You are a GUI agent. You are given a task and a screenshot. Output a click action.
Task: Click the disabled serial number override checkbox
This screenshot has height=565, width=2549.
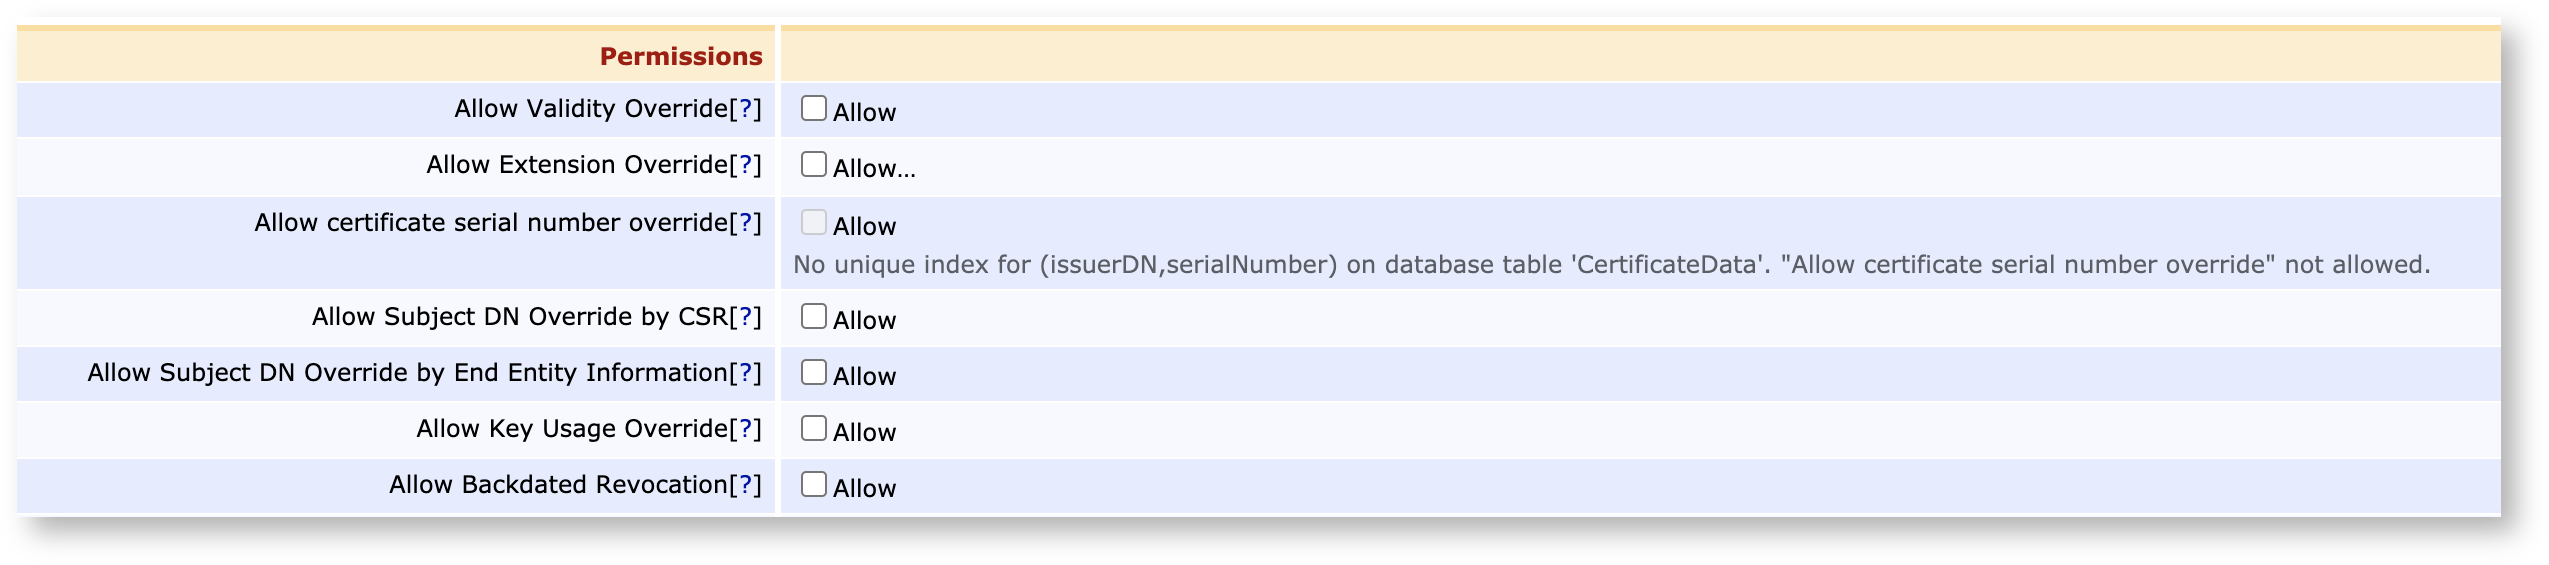click(x=813, y=222)
